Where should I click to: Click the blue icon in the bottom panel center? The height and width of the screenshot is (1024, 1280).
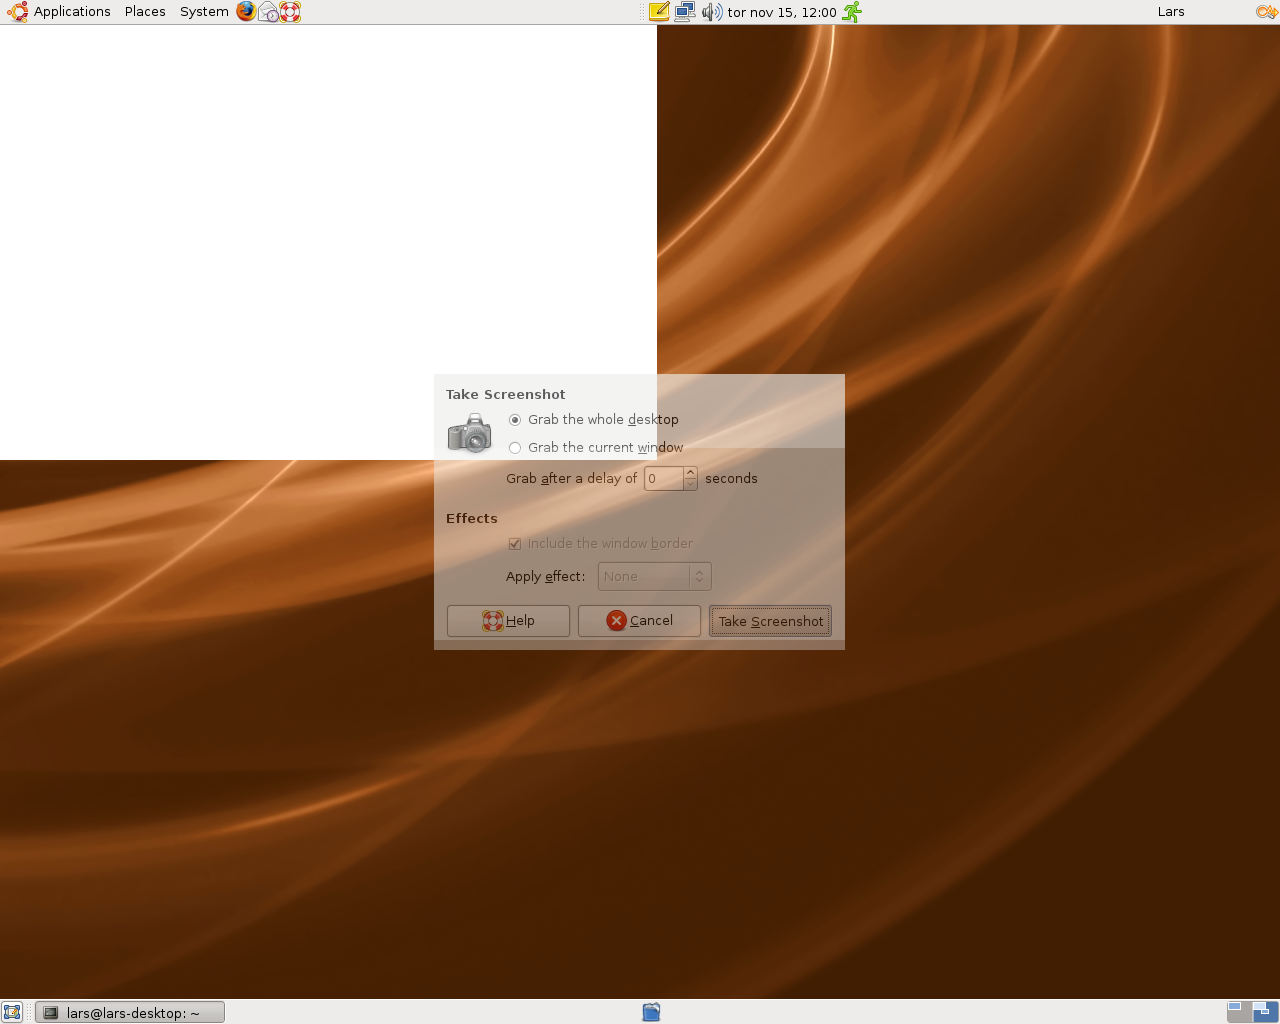651,1012
